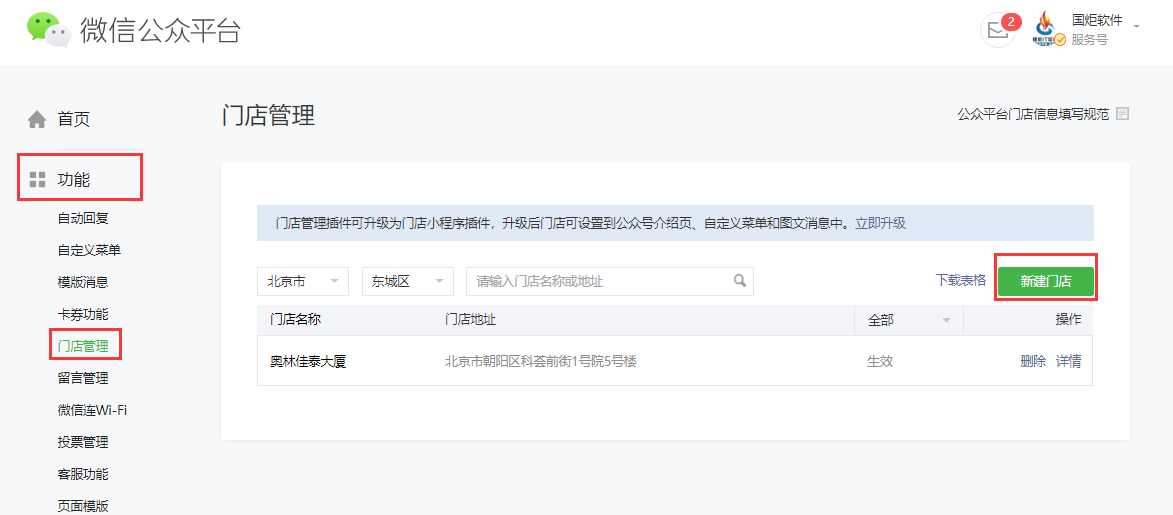The width and height of the screenshot is (1173, 515).
Task: Click the 微信公众平台 title text
Action: coord(161,30)
